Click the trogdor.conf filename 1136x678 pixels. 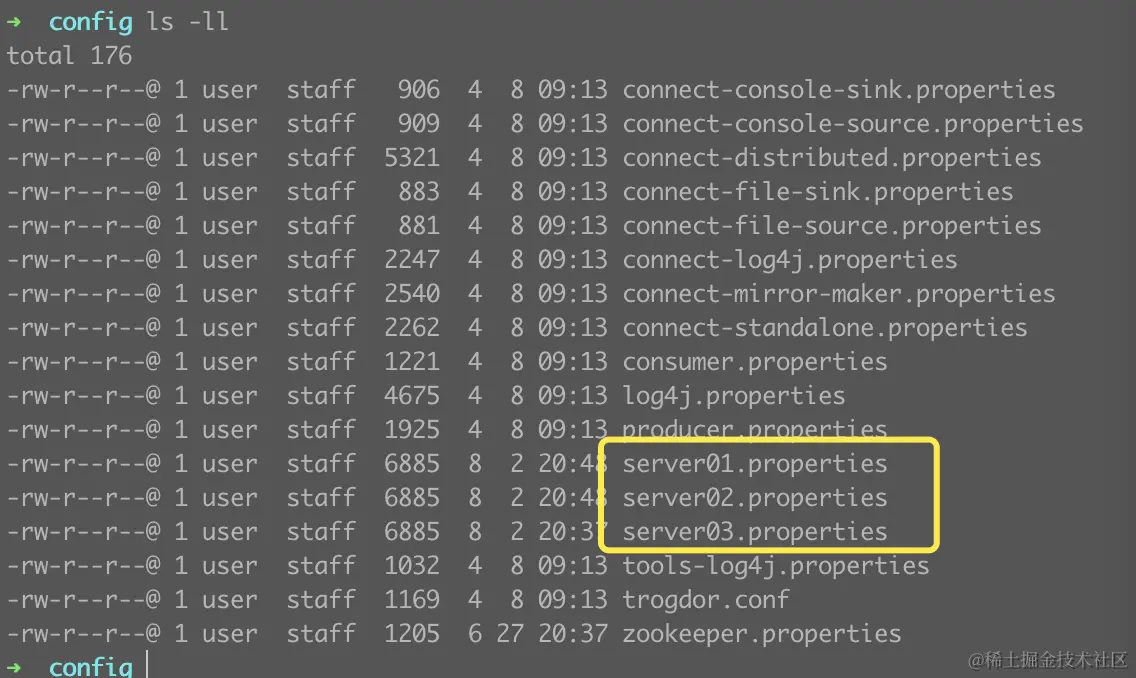(705, 600)
